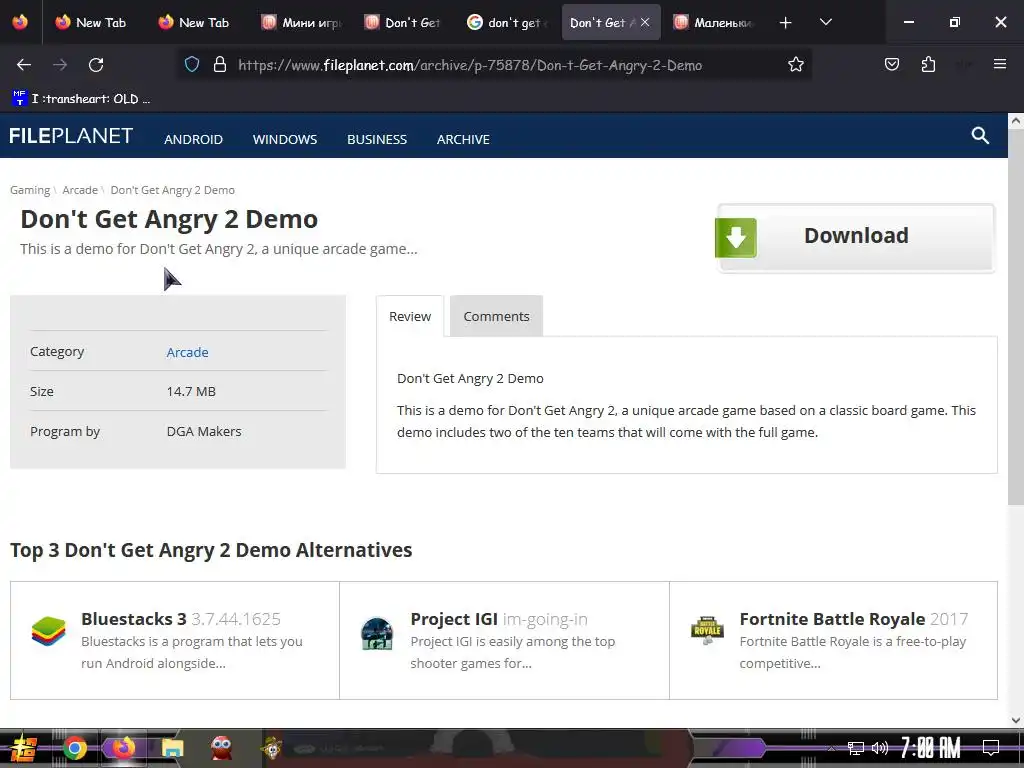1024x768 pixels.
Task: Click the big Download button
Action: pyautogui.click(x=856, y=238)
